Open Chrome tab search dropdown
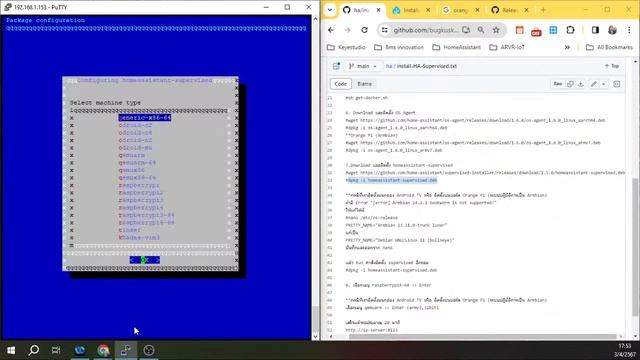The width and height of the screenshot is (640, 360). point(330,10)
